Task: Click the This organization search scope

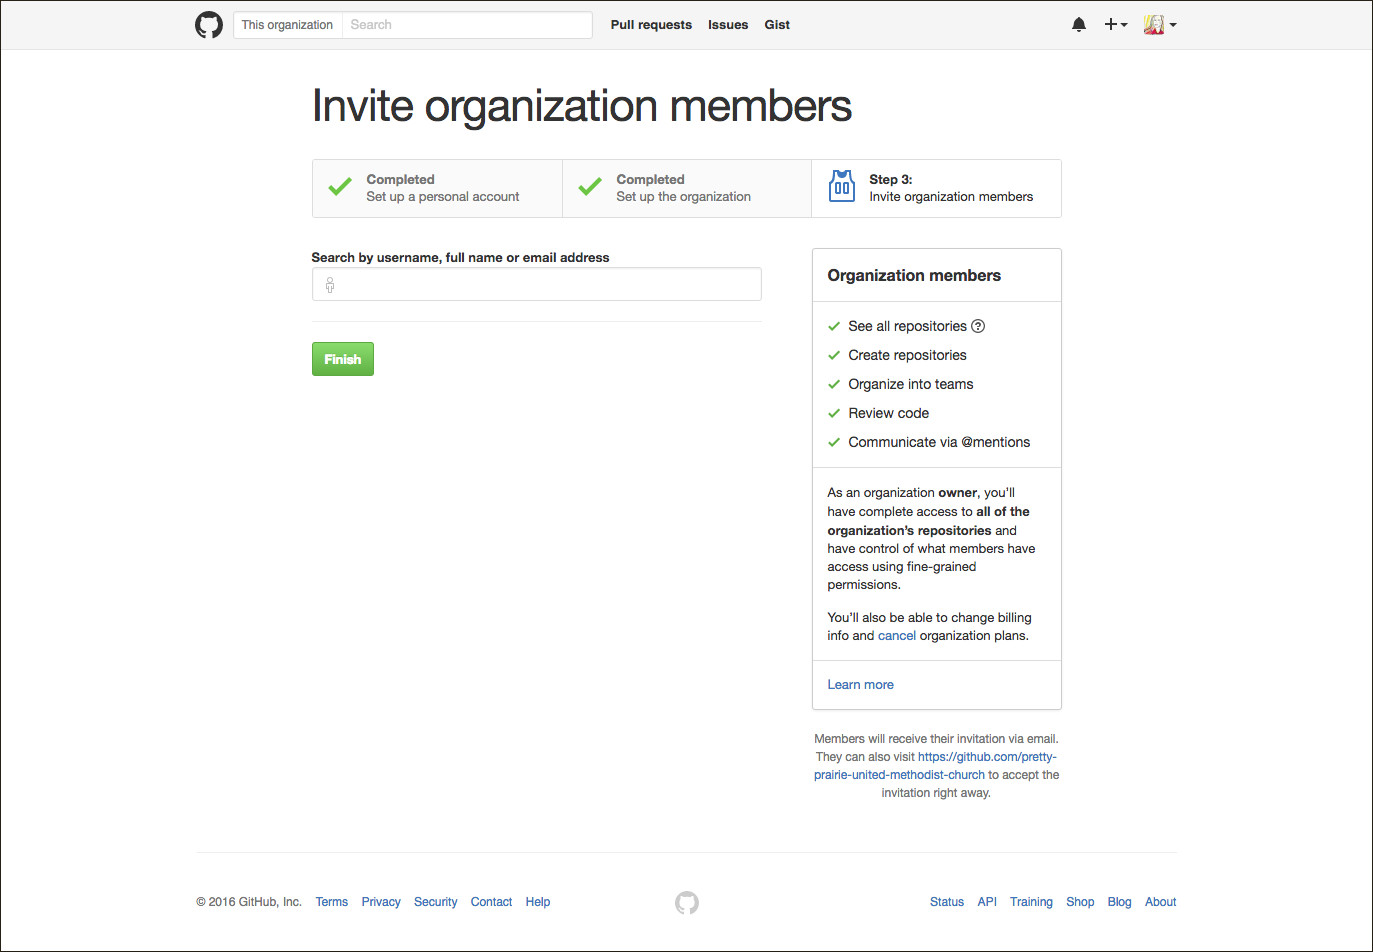Action: coord(287,25)
